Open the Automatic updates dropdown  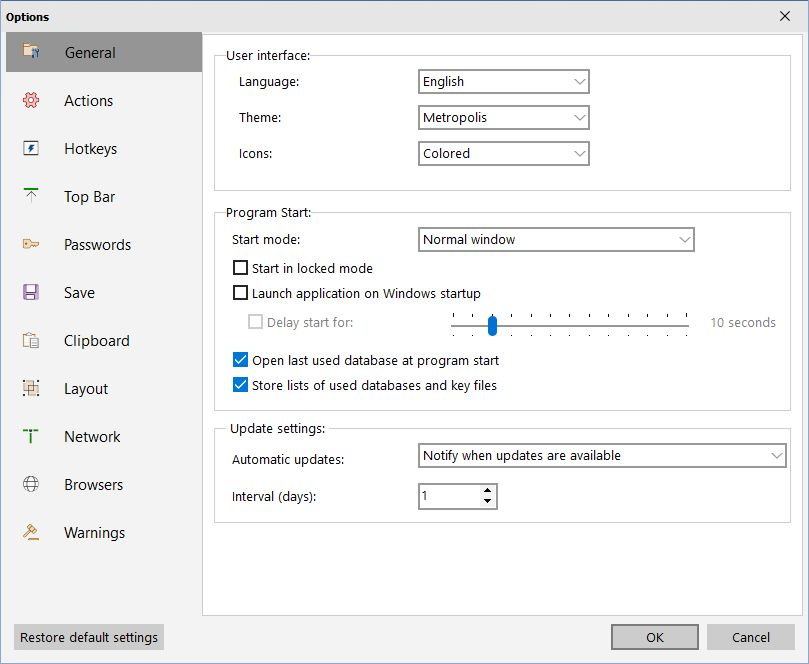[602, 456]
